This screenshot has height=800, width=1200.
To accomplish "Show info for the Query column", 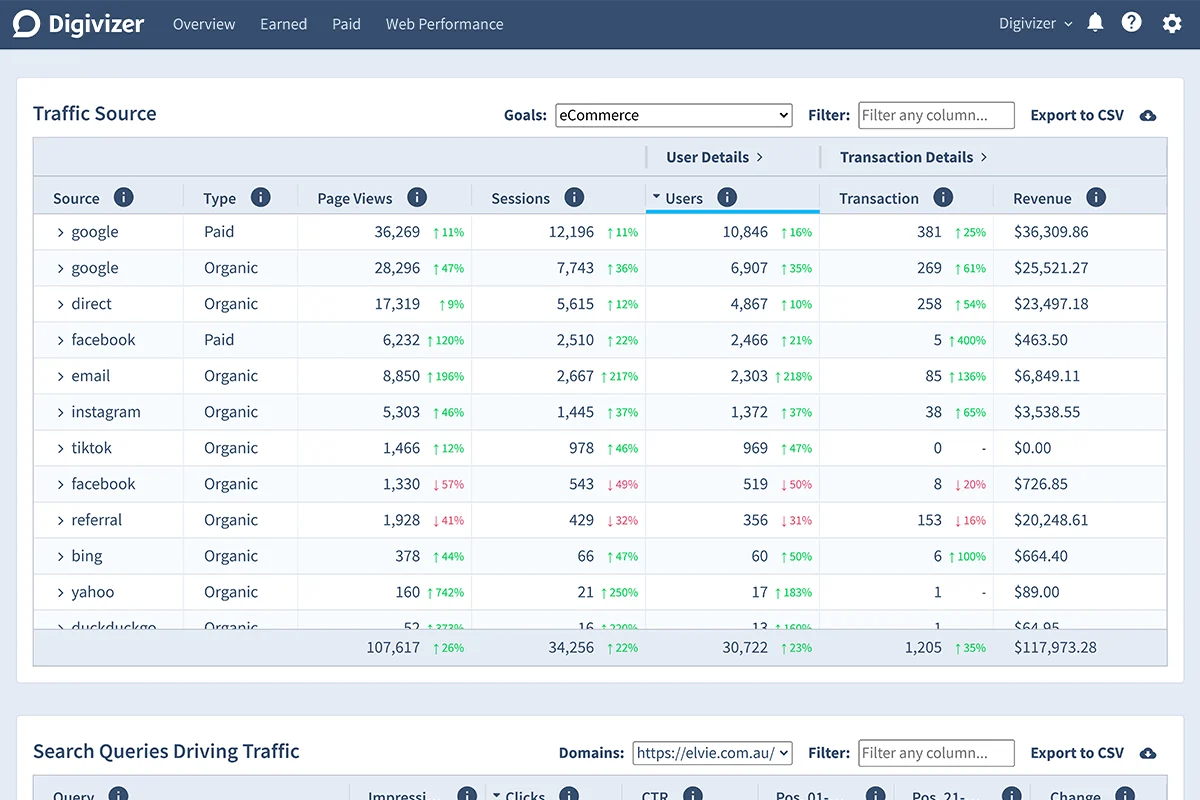I will coord(118,794).
